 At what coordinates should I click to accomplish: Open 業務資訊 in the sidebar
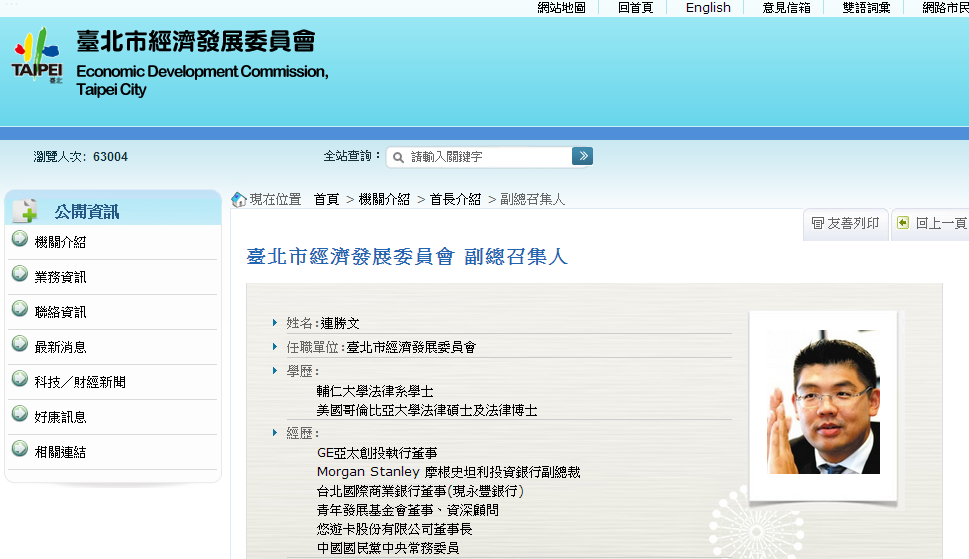tap(60, 277)
